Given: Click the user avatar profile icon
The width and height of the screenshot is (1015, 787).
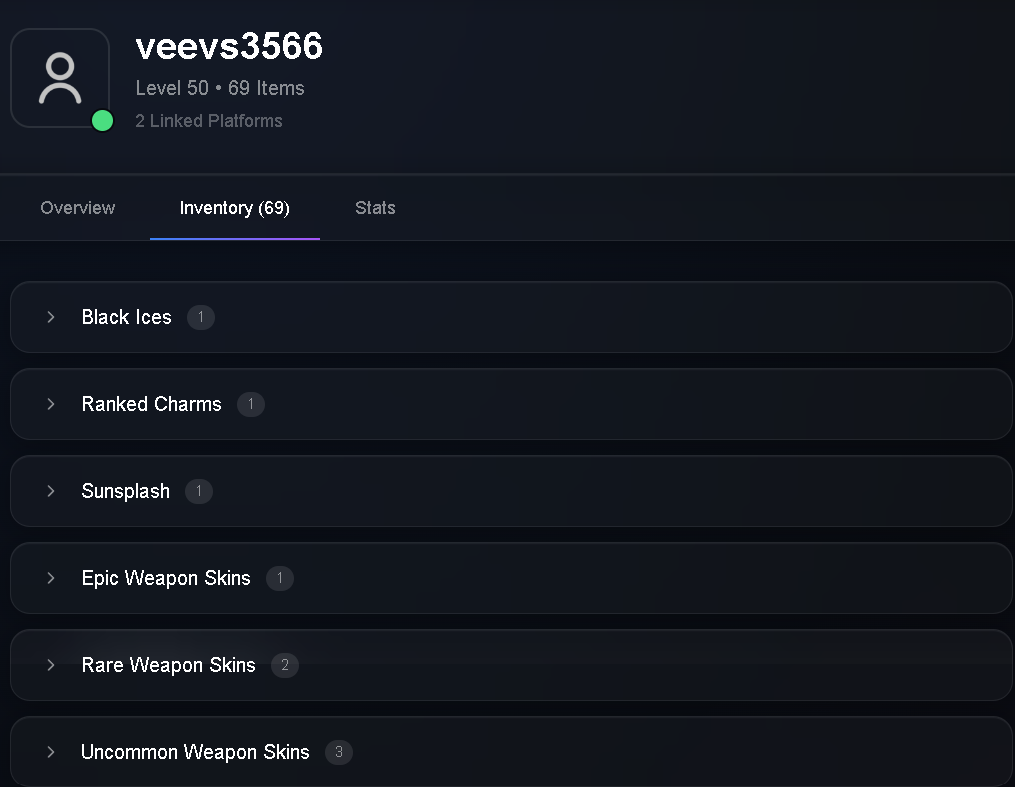Looking at the screenshot, I should pos(60,78).
